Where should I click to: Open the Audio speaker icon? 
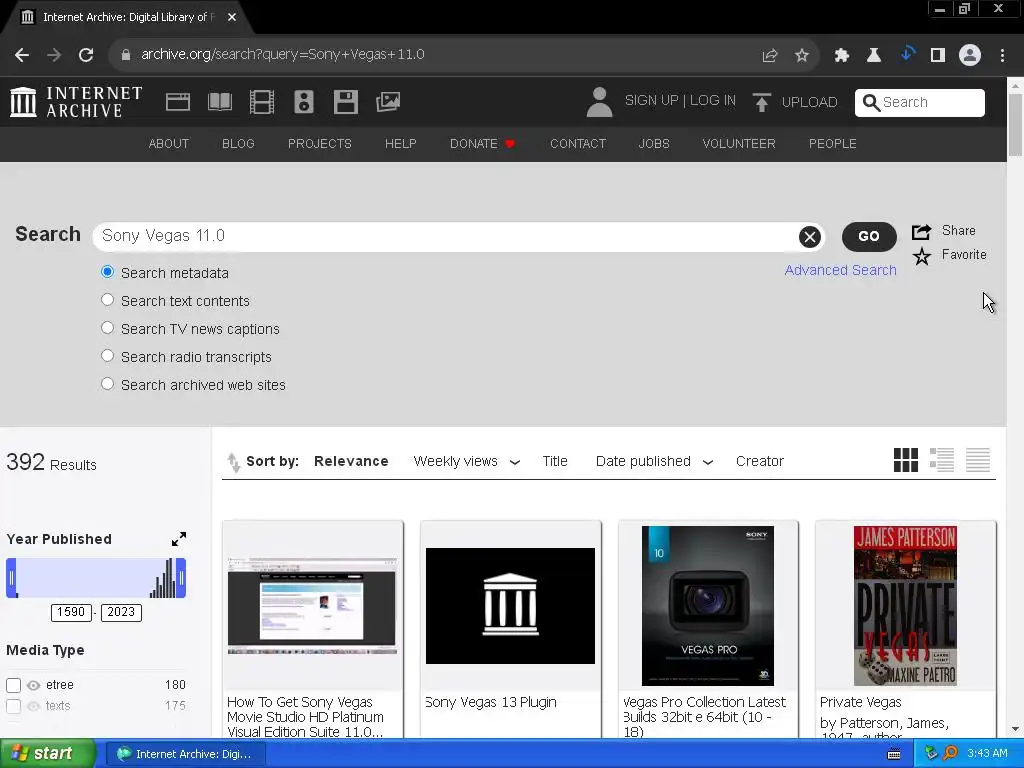304,102
